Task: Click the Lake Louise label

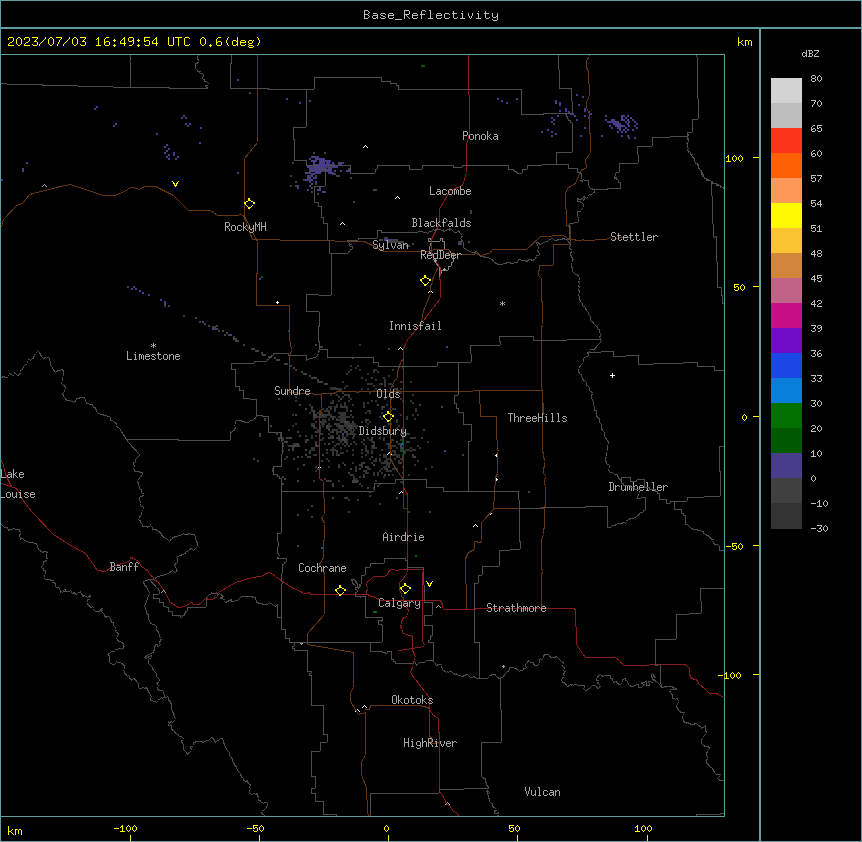Action: pos(18,484)
